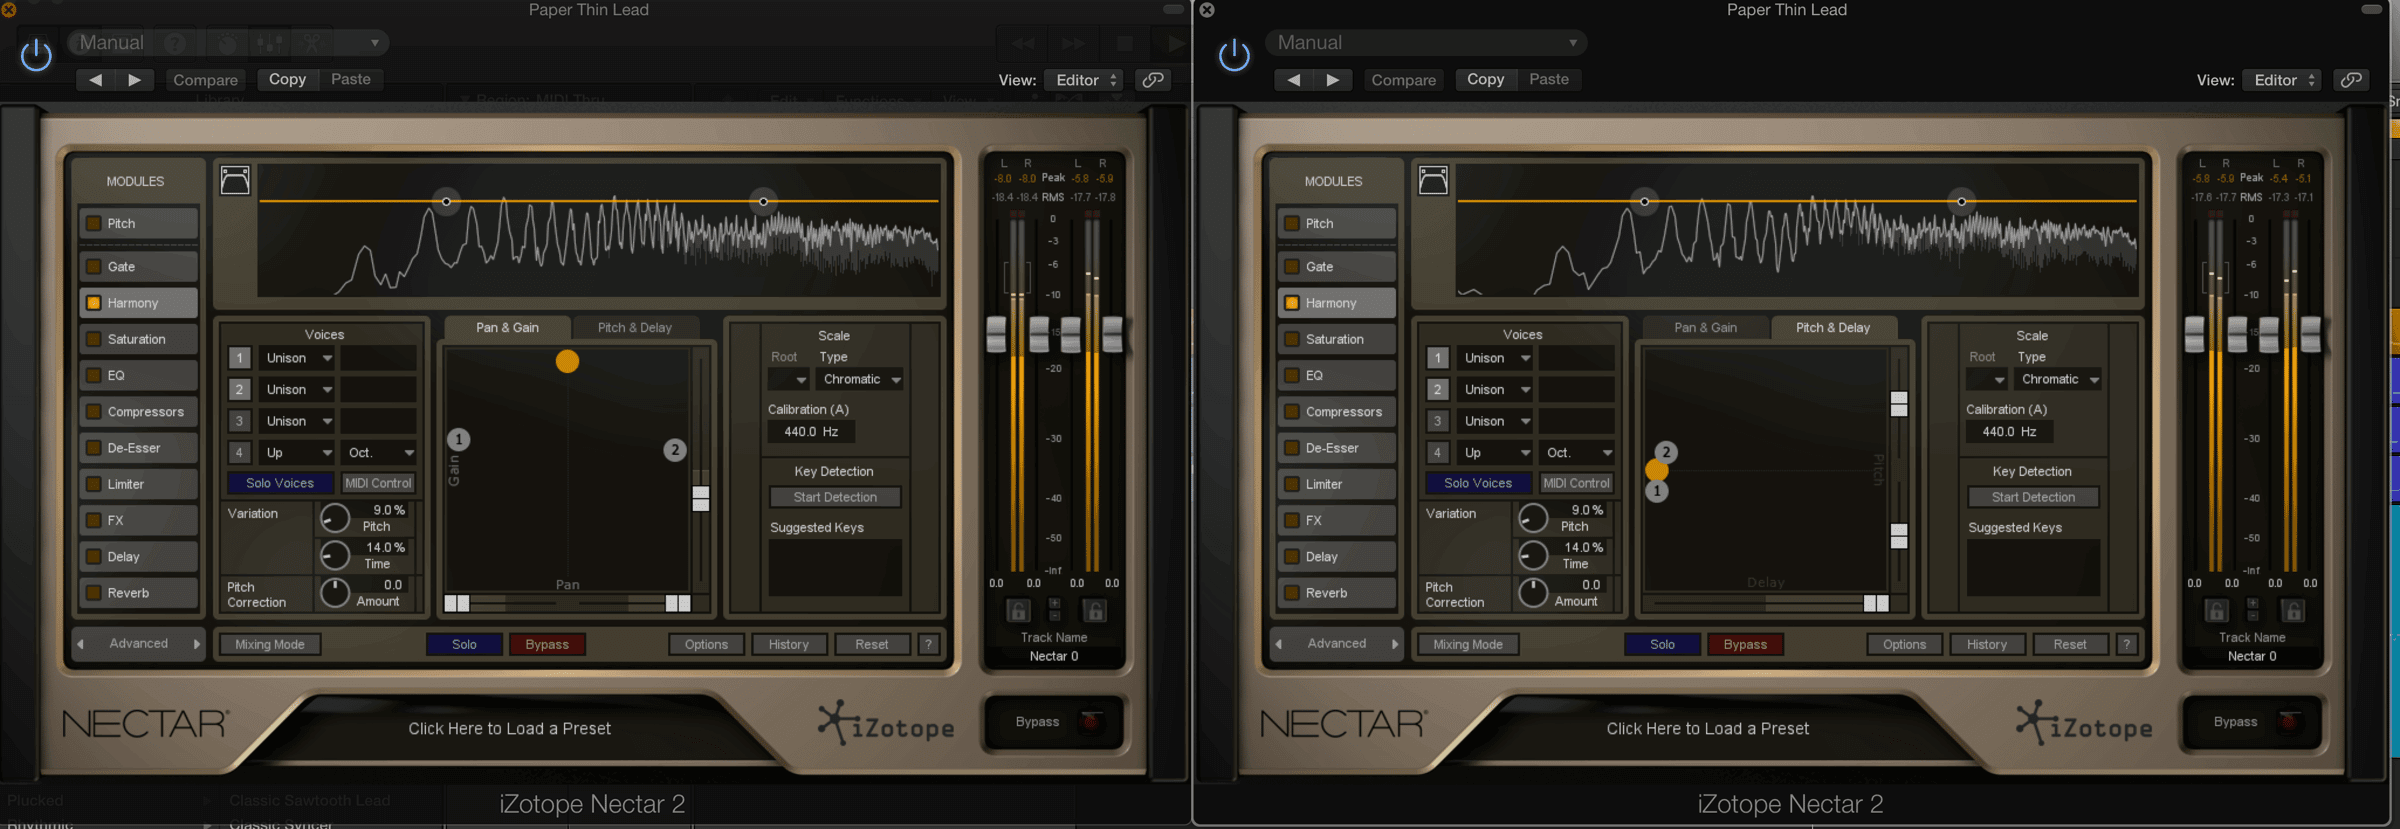Switch to Pitch & Delay tab in left window
Viewport: 2400px width, 829px height.
coord(634,328)
